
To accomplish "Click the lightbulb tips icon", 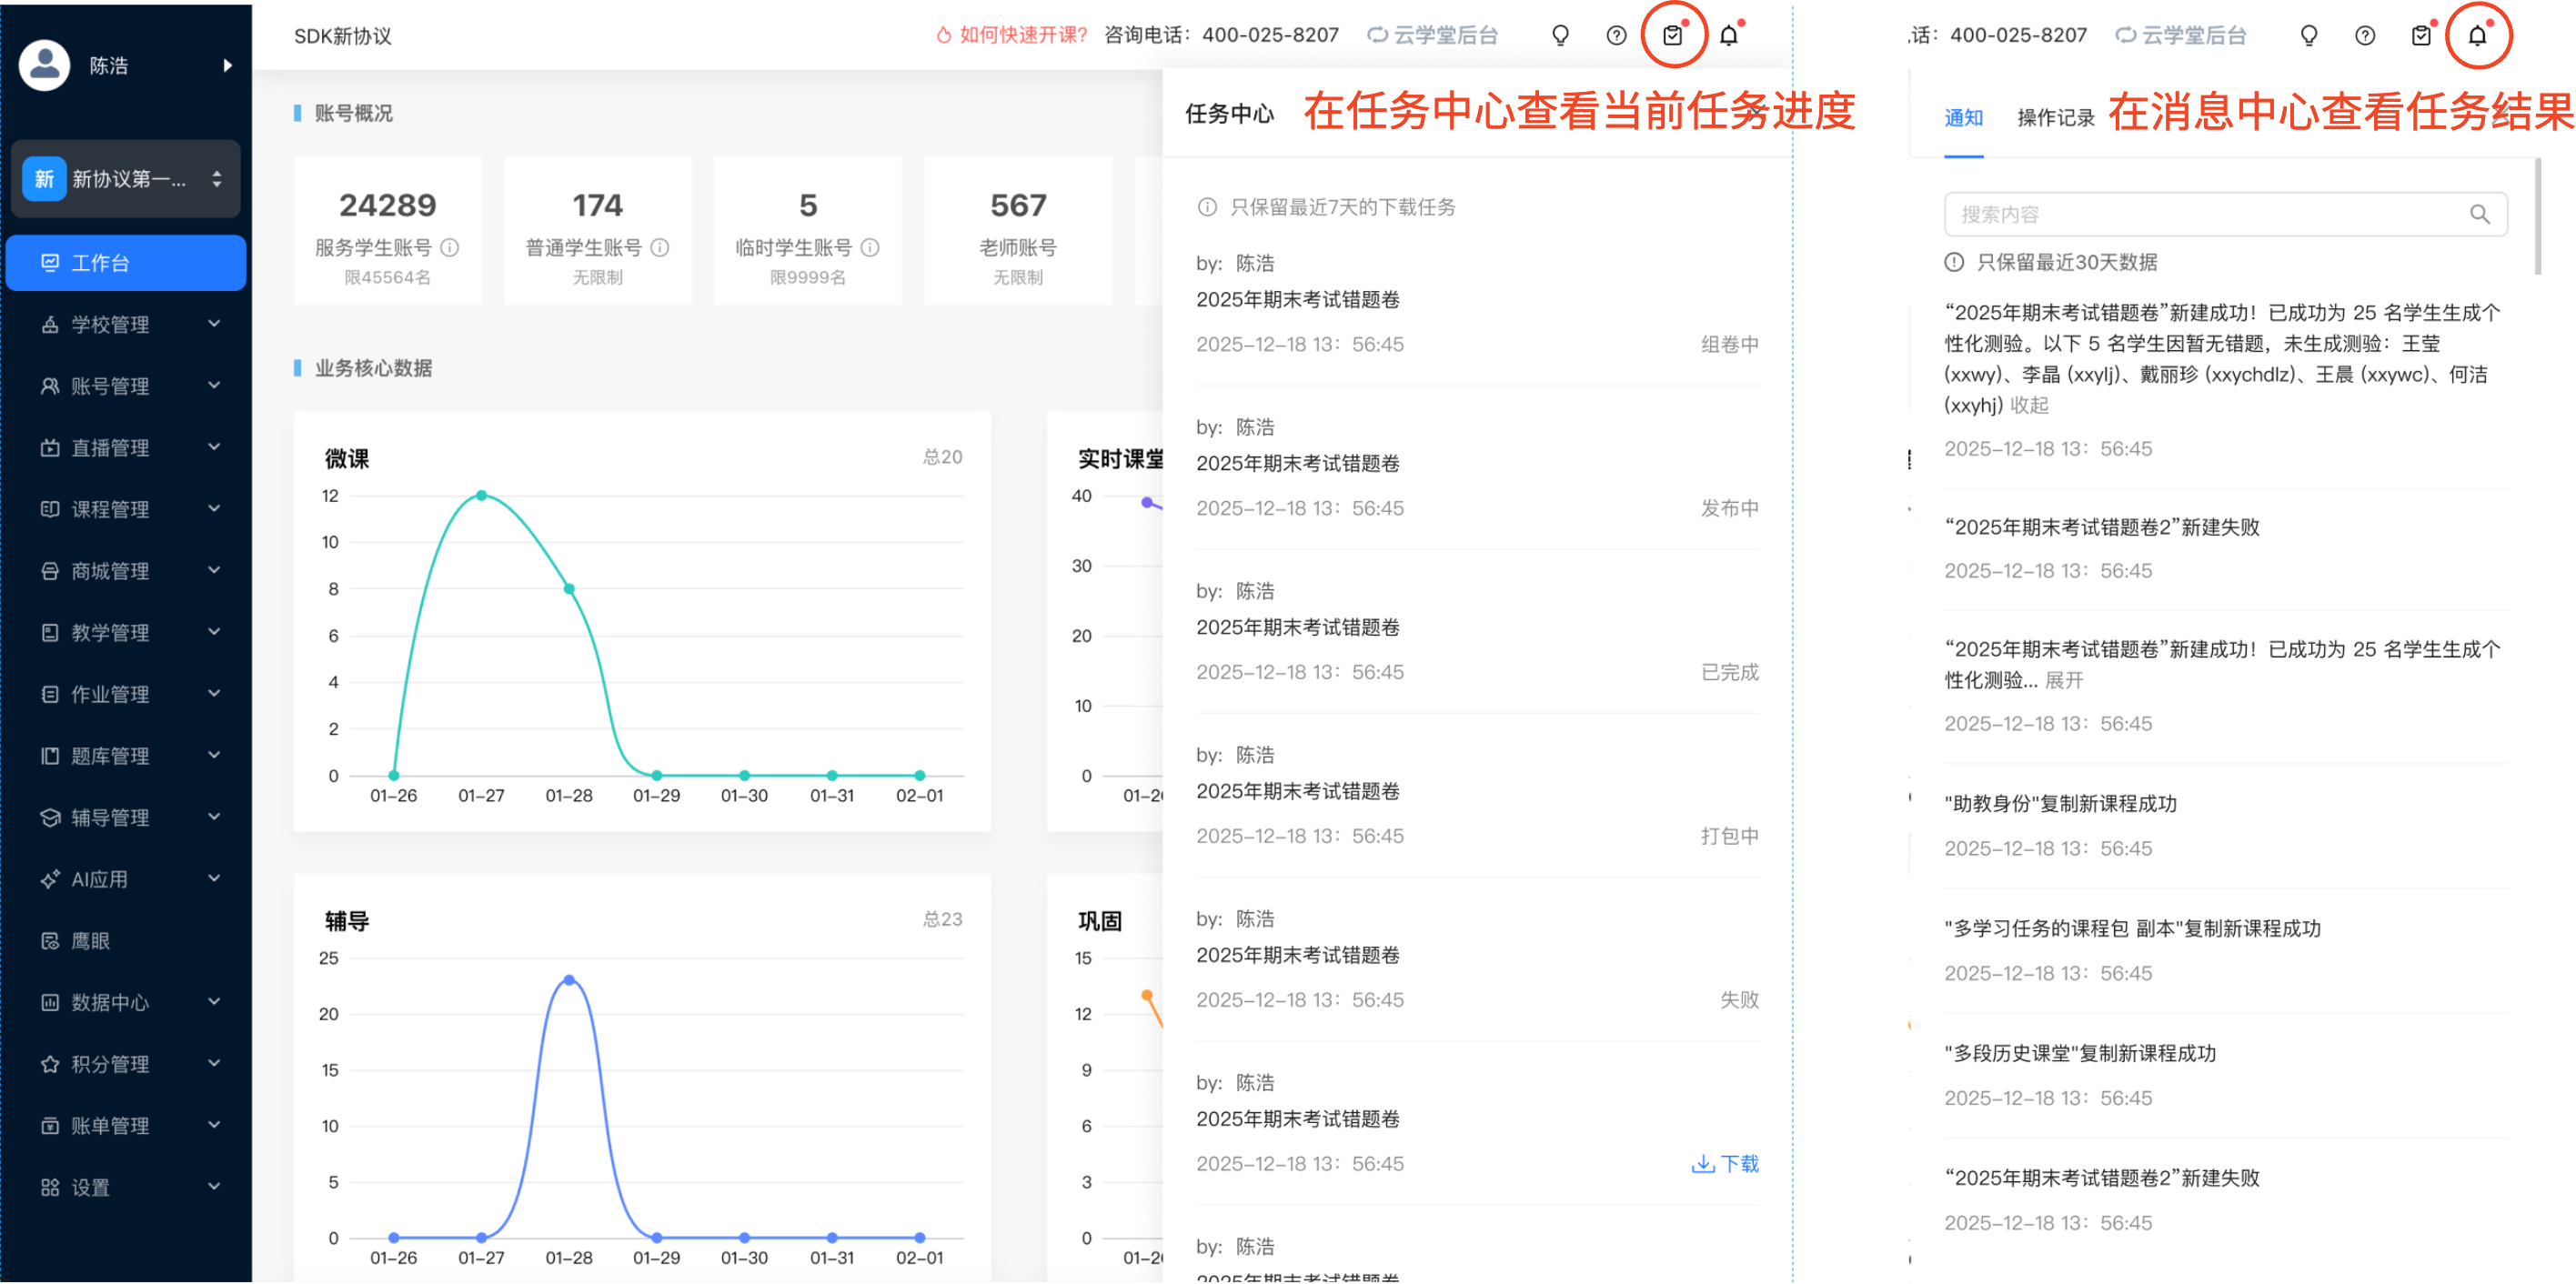I will 1560,36.
